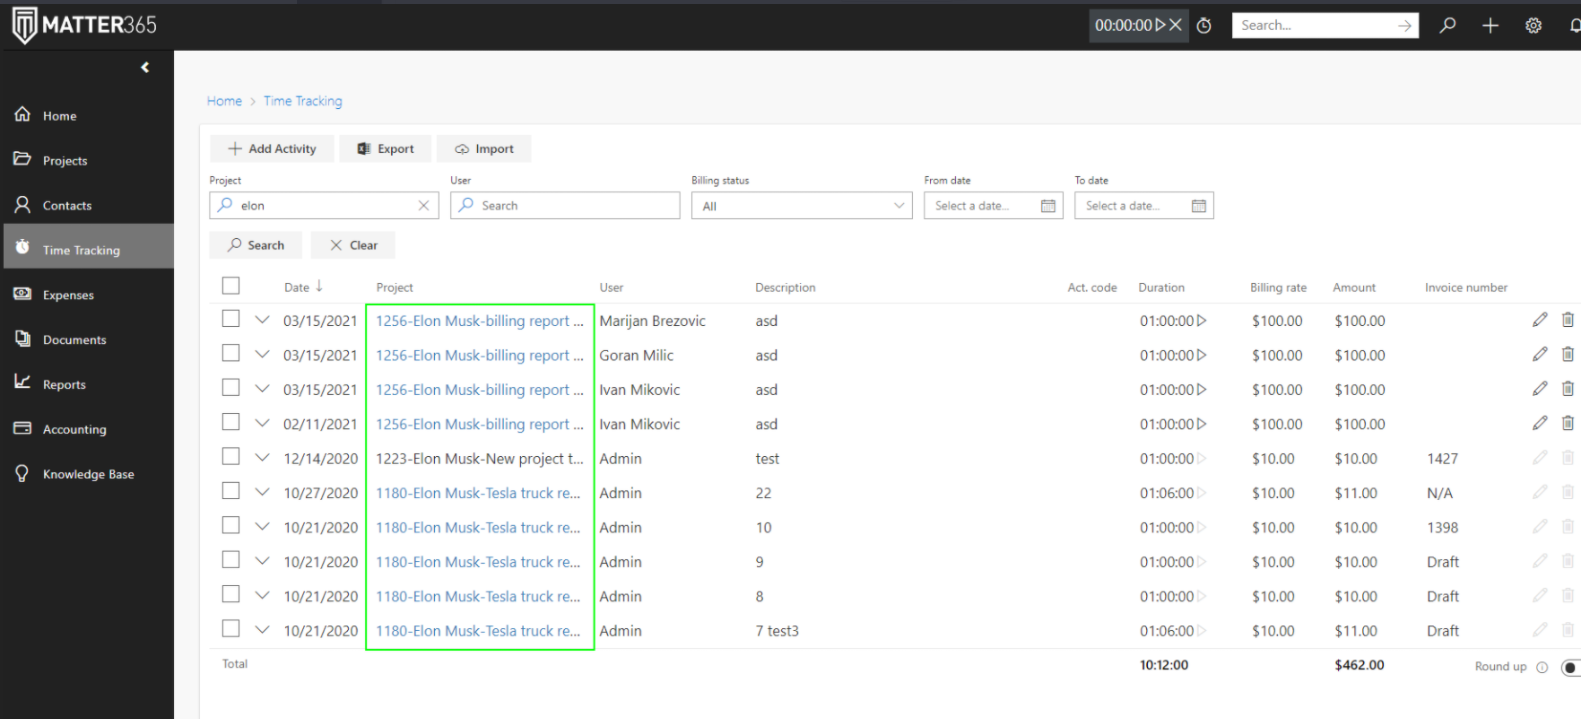Open project link in Goran Milic row
Viewport: 1581px width, 719px height.
tap(479, 355)
